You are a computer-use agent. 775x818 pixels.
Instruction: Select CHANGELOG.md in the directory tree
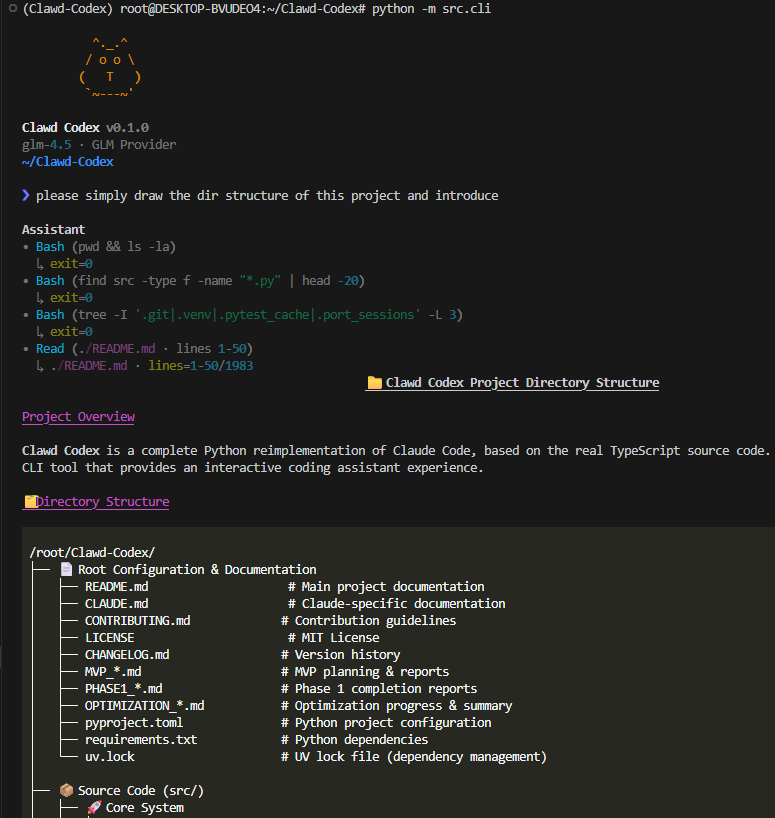[x=127, y=654]
